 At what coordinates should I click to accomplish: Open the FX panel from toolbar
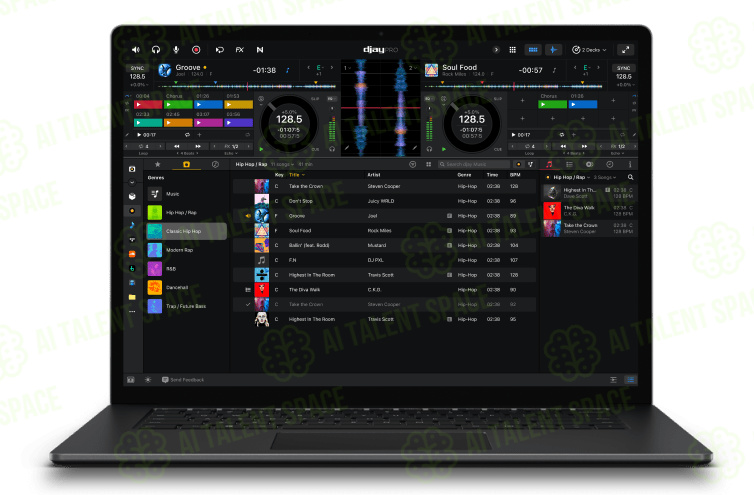[239, 50]
